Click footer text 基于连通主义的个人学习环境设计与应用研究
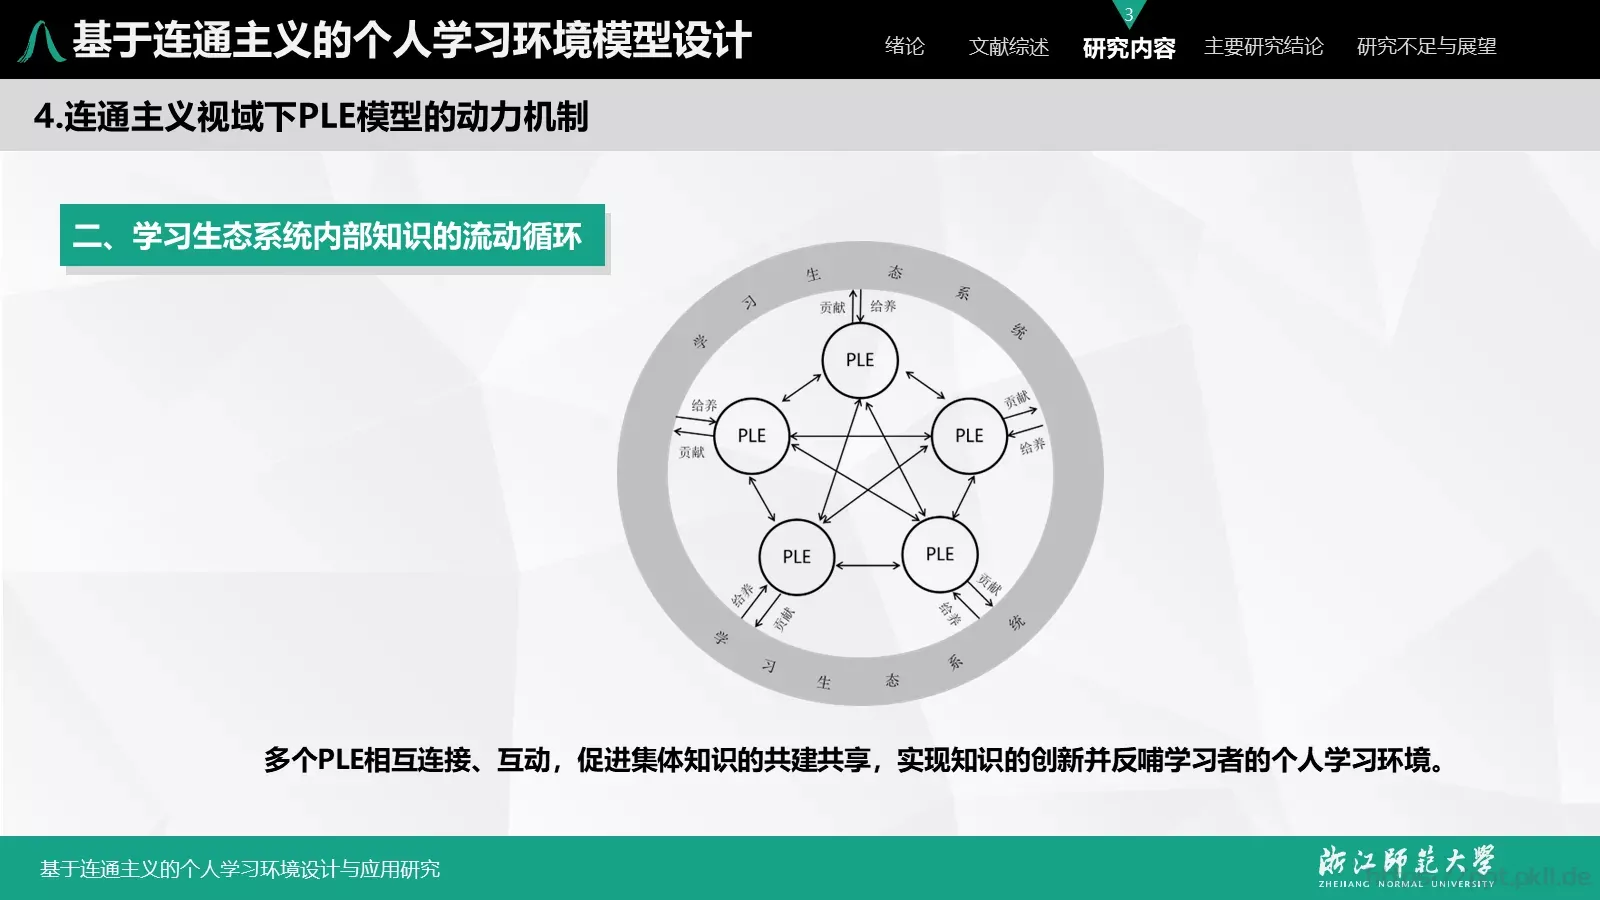Viewport: 1600px width, 900px height. (240, 869)
